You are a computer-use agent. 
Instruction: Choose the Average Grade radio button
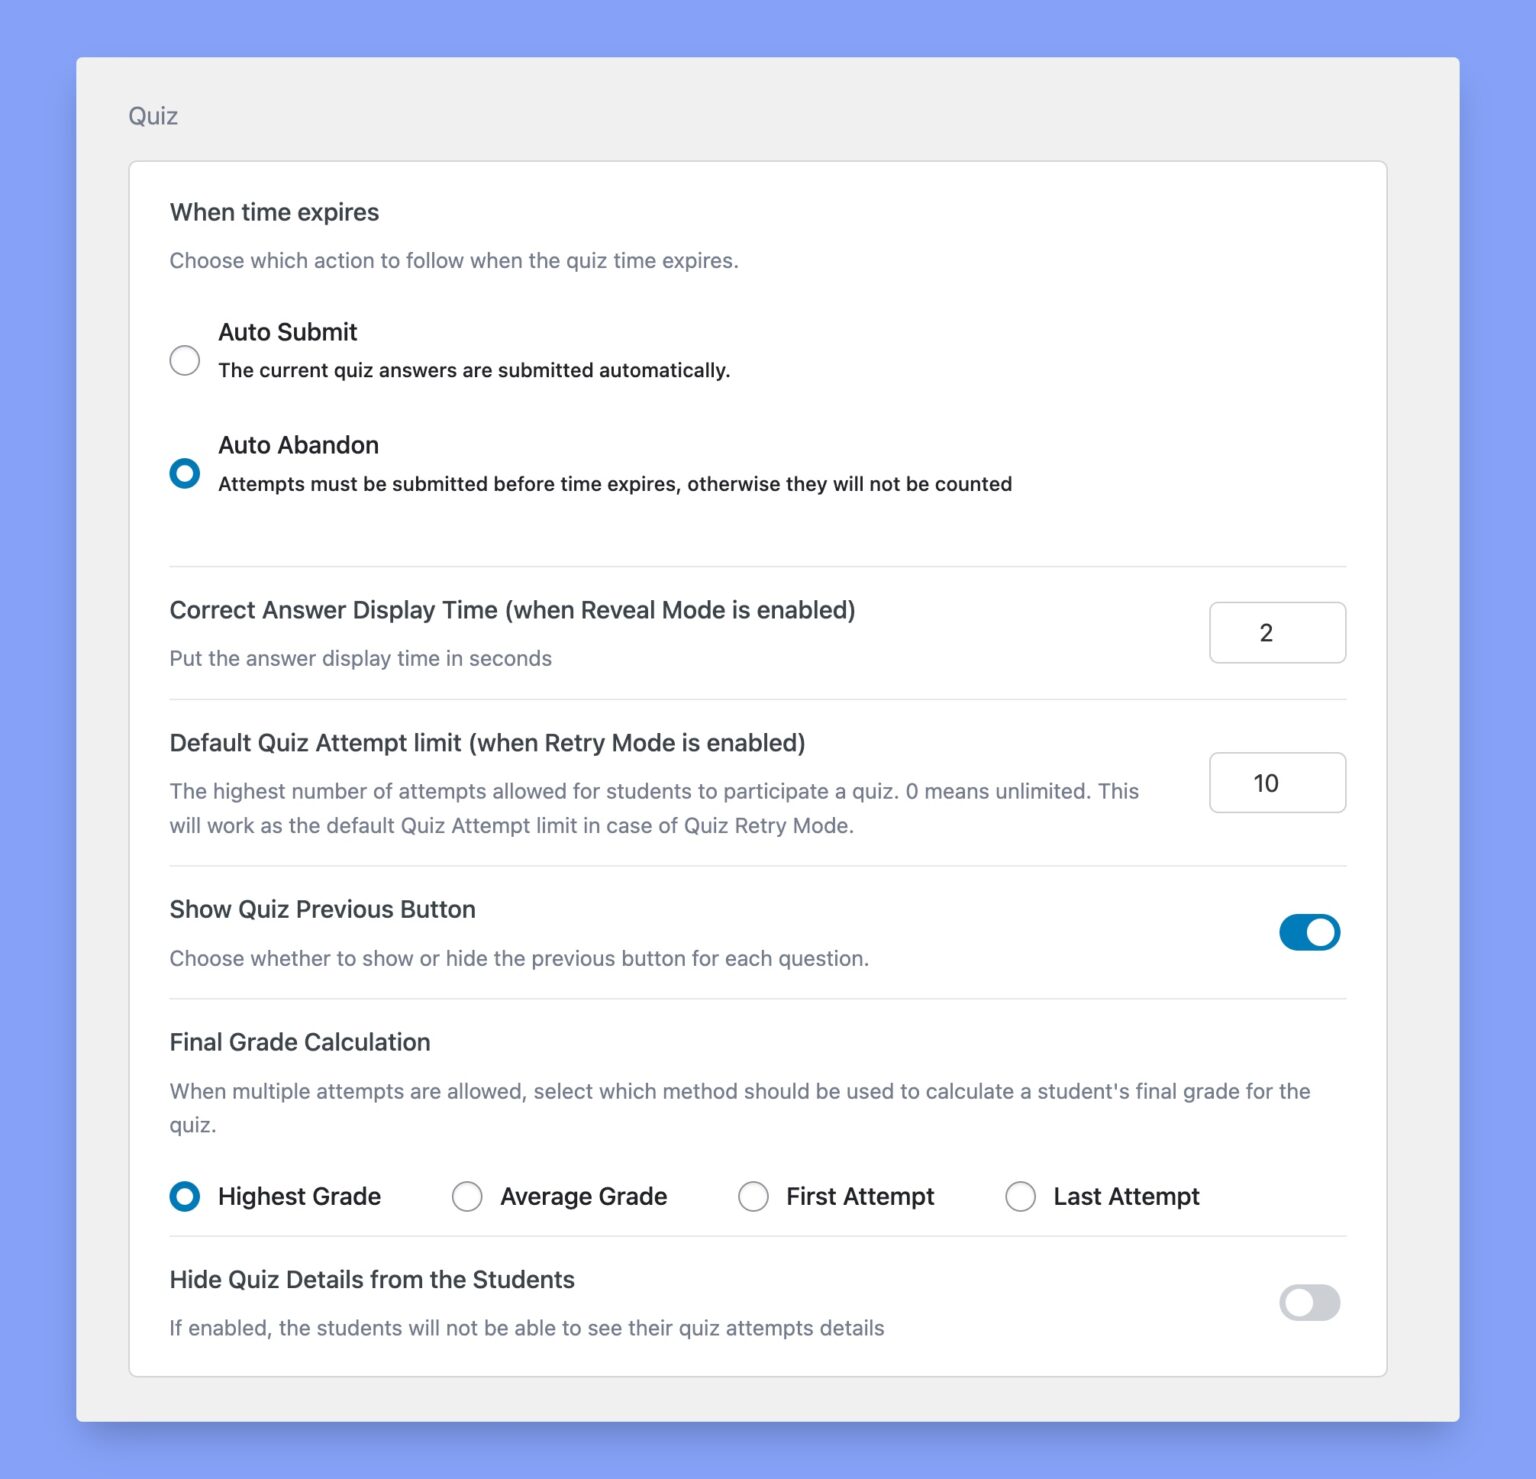[467, 1196]
